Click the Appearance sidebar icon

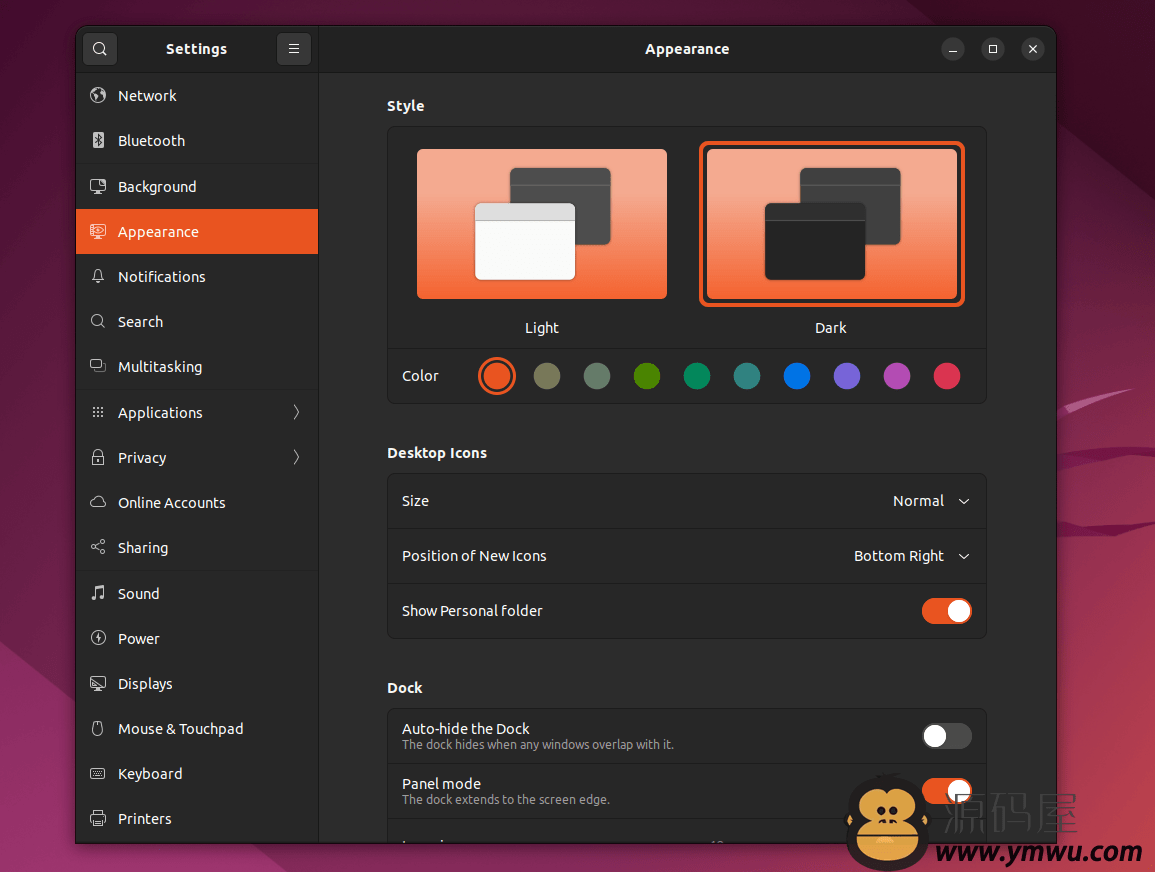pos(98,231)
